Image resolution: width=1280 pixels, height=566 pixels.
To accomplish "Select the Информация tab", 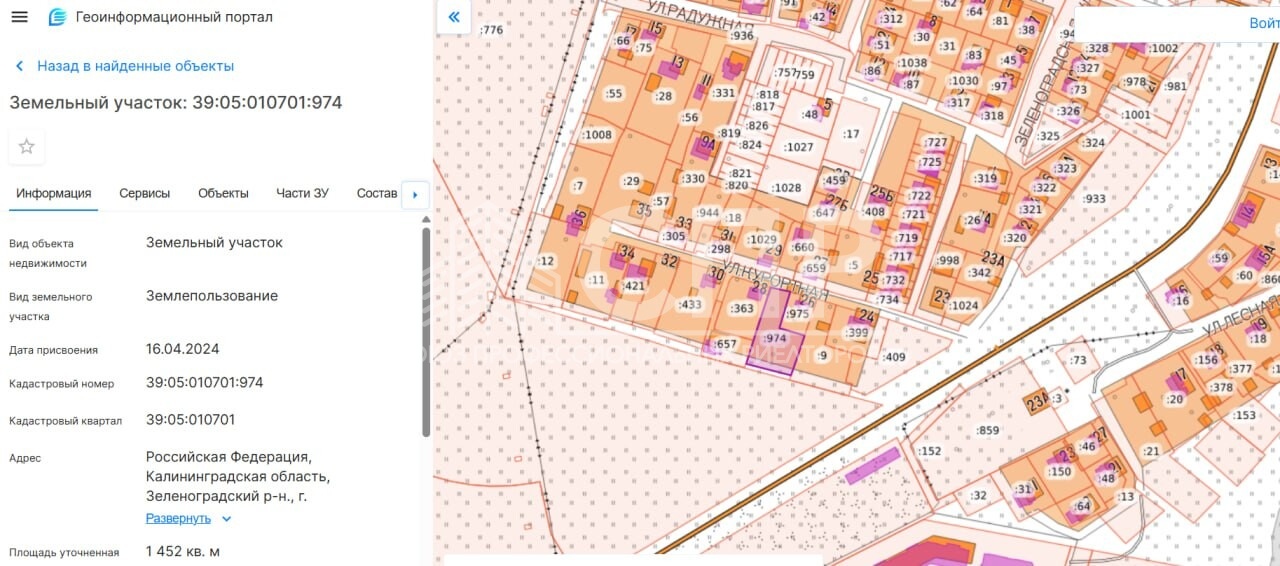I will 54,193.
